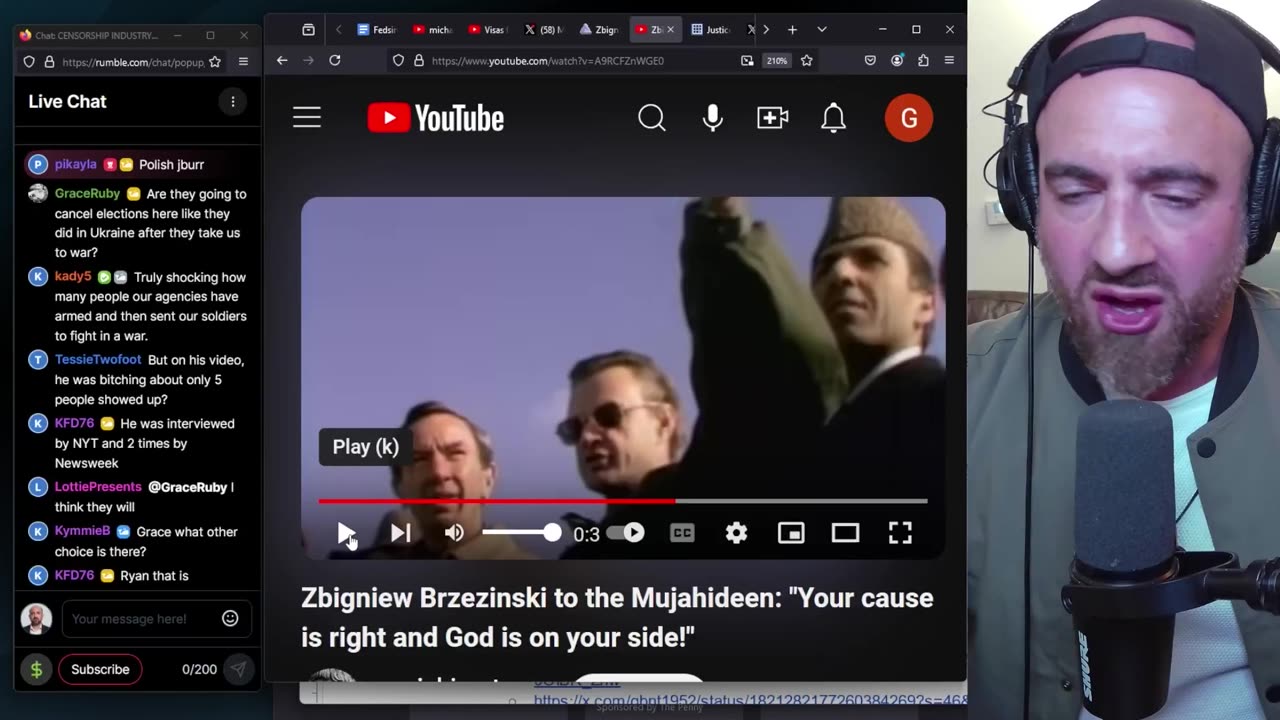This screenshot has height=720, width=1280.
Task: Click username kady5 in chat
Action: point(73,277)
